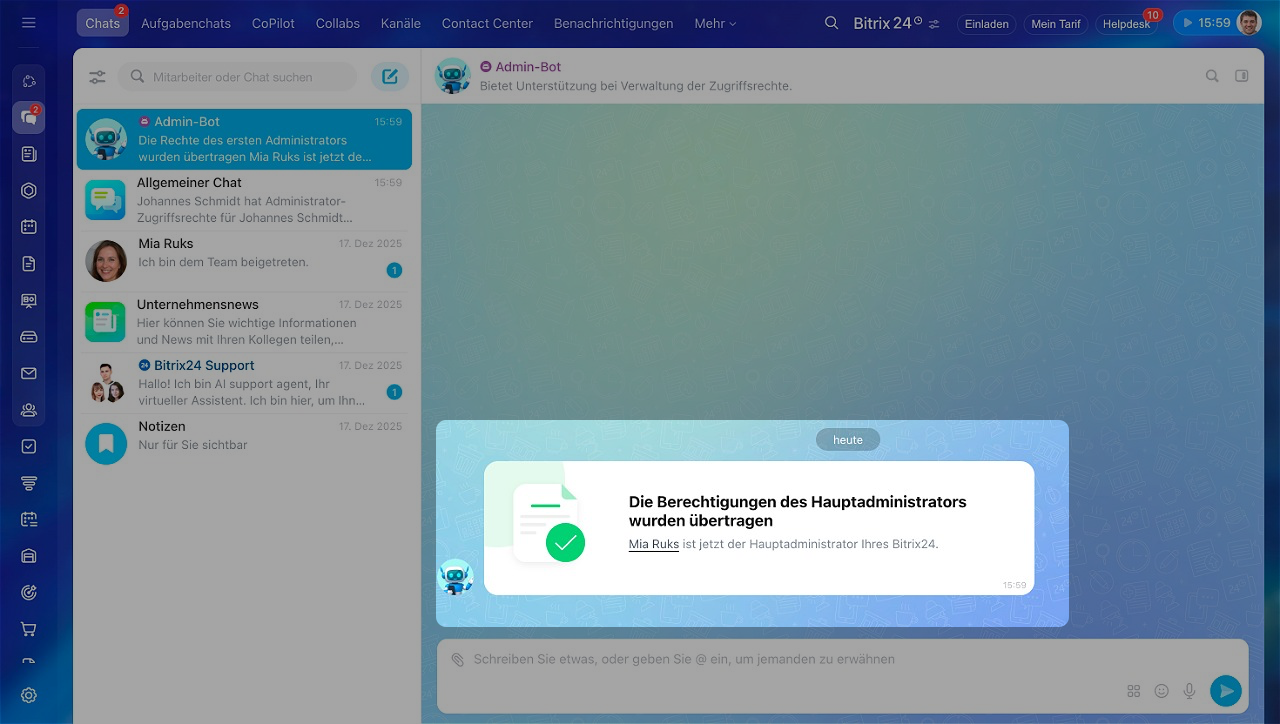Click the Mein Tarif button
This screenshot has width=1280, height=724.
[1056, 24]
